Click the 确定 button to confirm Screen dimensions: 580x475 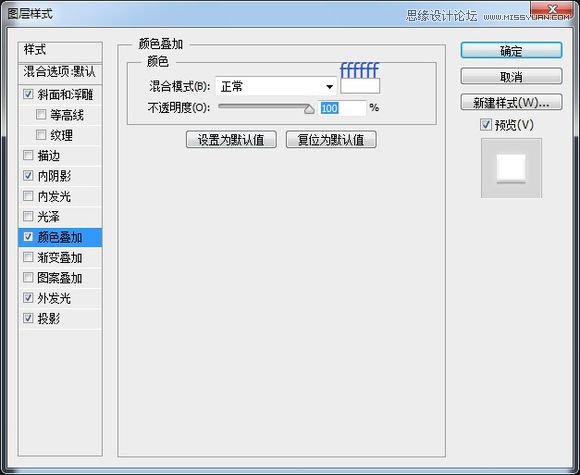click(x=511, y=50)
